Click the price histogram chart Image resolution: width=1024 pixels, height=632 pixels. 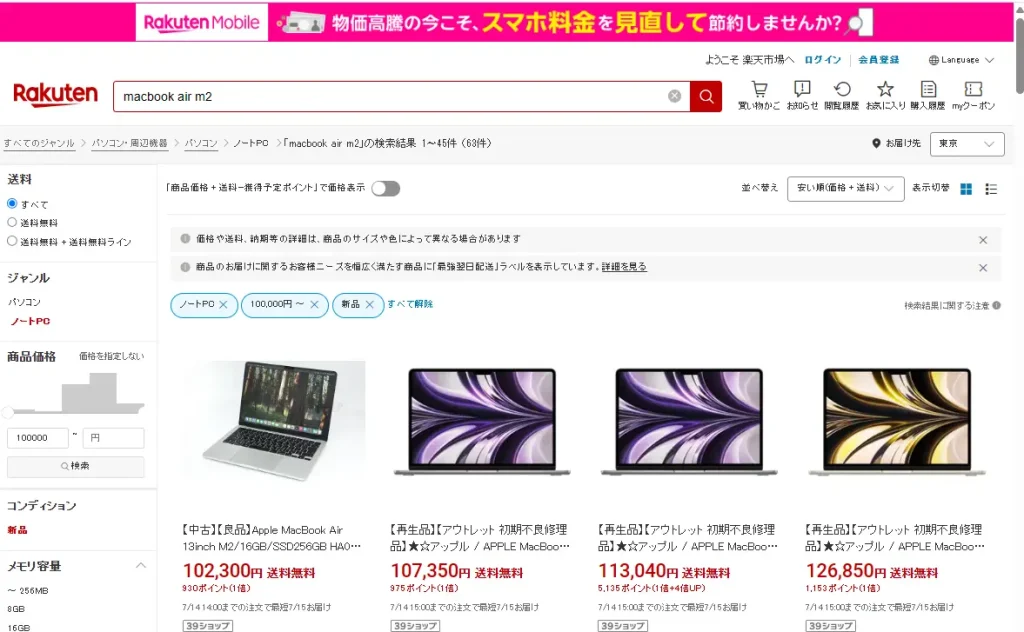77,392
